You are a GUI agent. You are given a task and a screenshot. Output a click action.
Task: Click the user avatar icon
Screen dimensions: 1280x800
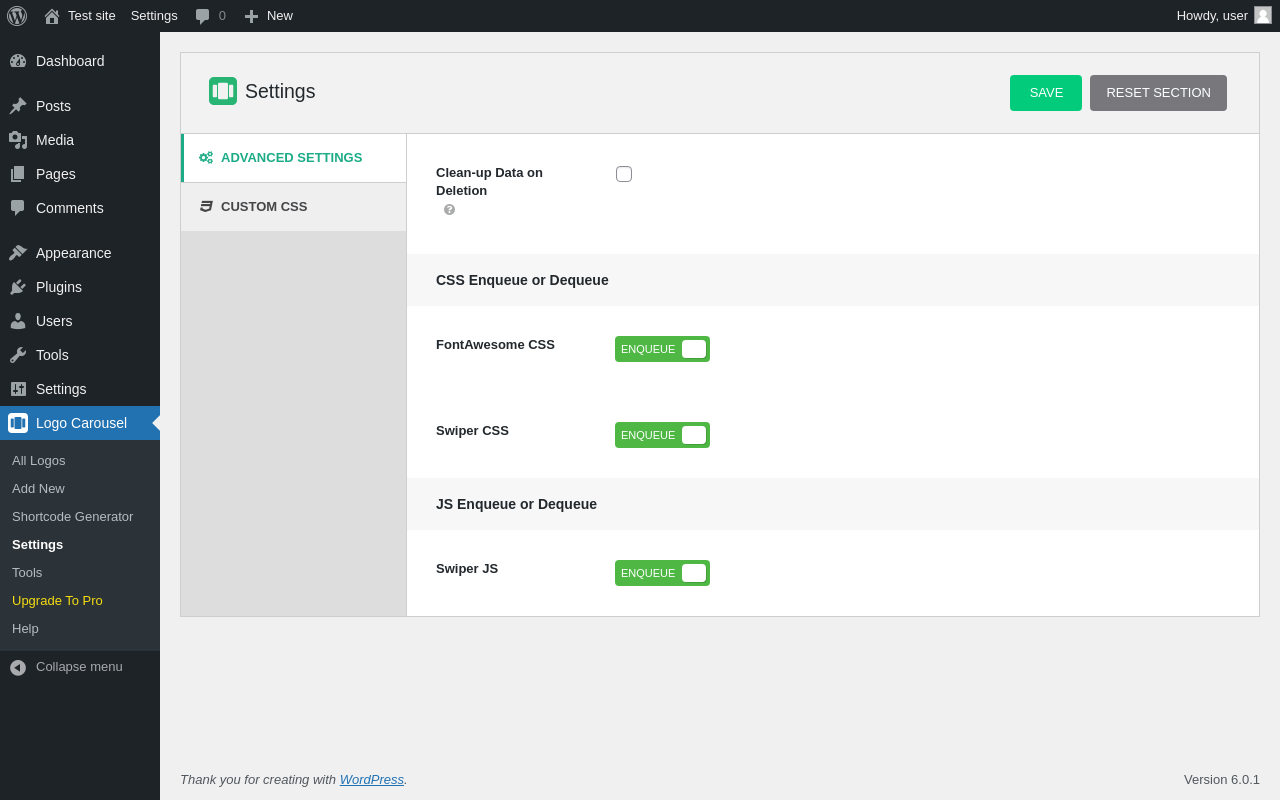[x=1263, y=15]
